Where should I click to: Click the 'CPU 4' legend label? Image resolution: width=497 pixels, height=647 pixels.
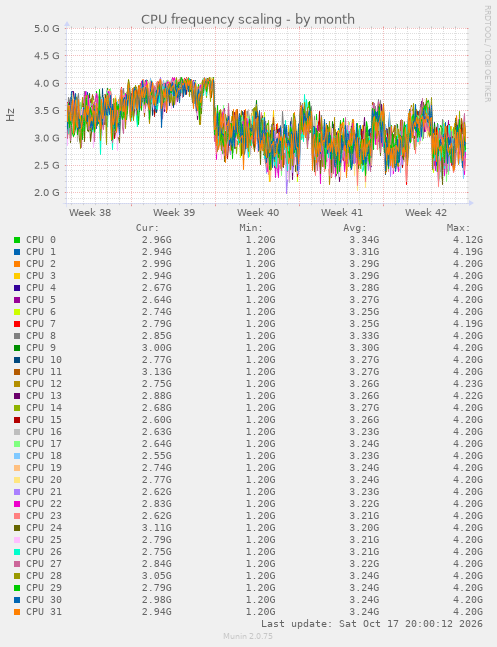[x=41, y=288]
